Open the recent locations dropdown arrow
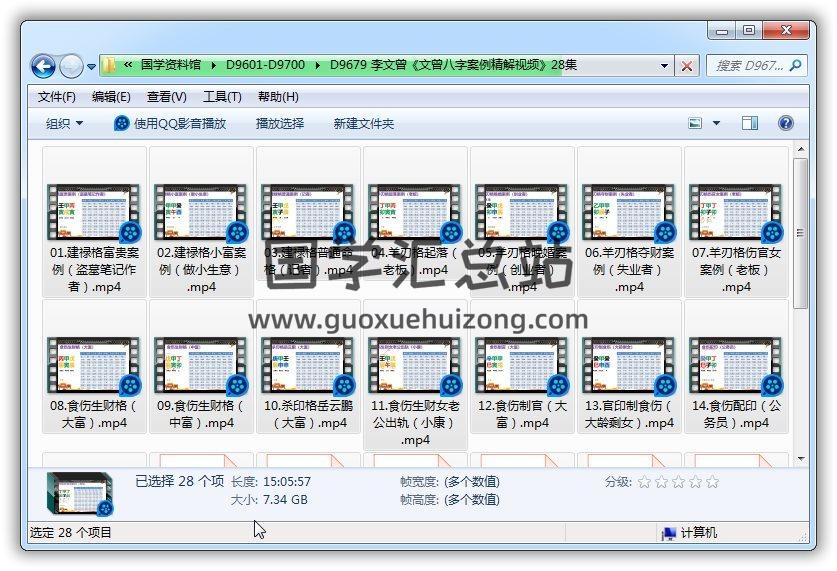The width and height of the screenshot is (837, 571). click(91, 67)
